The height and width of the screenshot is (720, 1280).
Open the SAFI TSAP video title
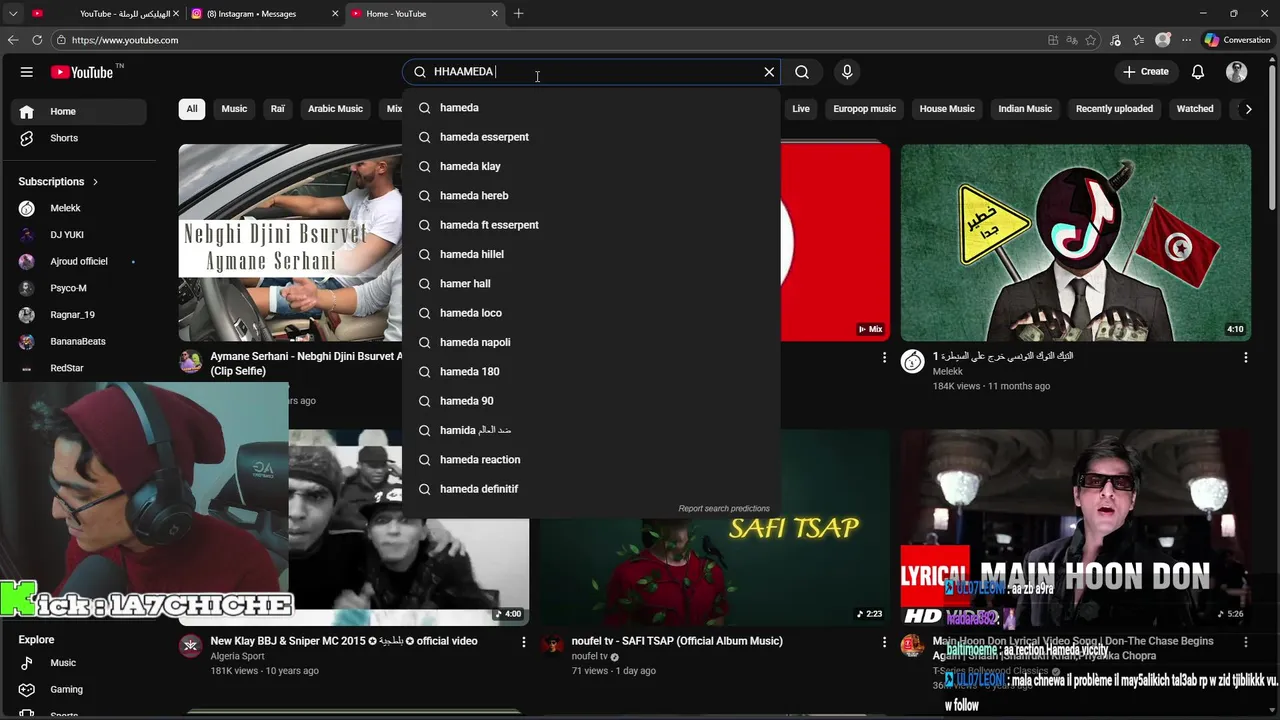tap(677, 641)
